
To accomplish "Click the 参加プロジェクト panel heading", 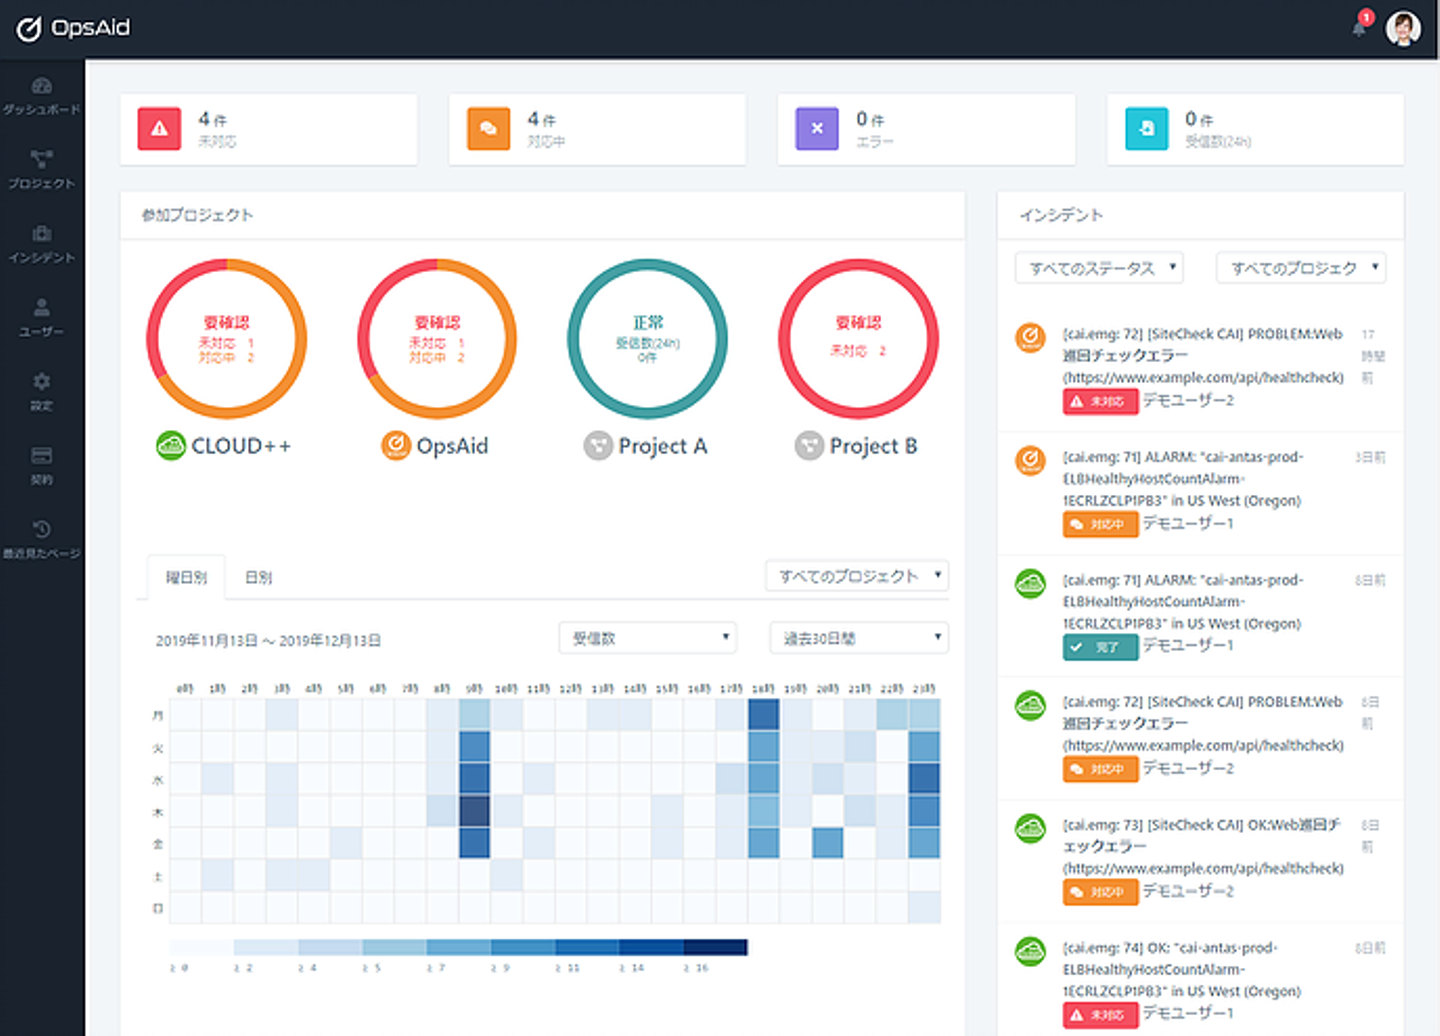I will click(x=197, y=215).
